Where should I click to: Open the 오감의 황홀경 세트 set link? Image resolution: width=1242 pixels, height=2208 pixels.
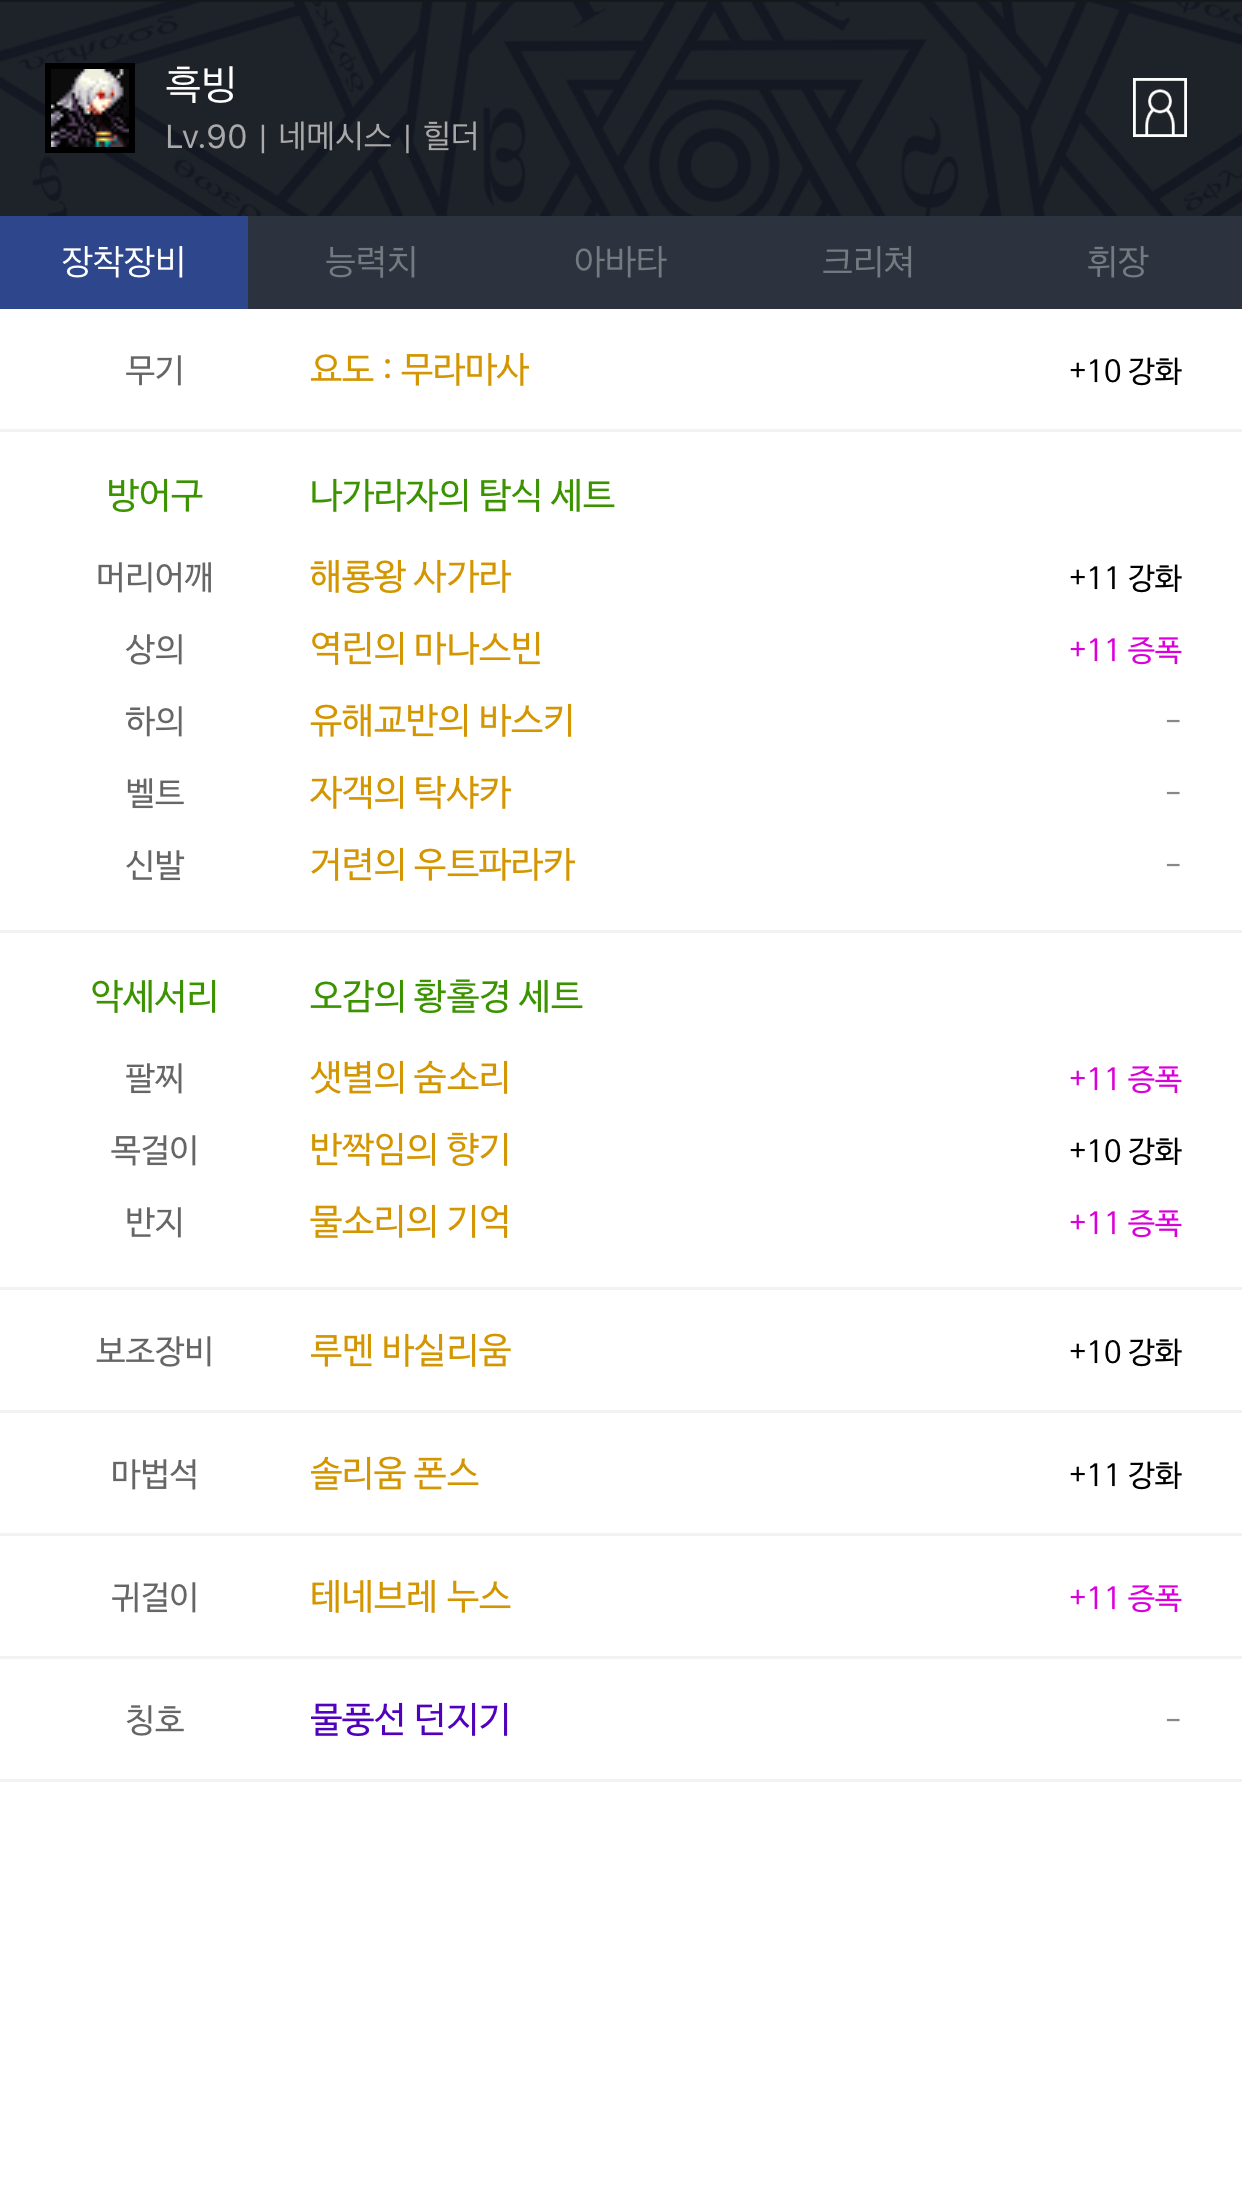tap(446, 995)
